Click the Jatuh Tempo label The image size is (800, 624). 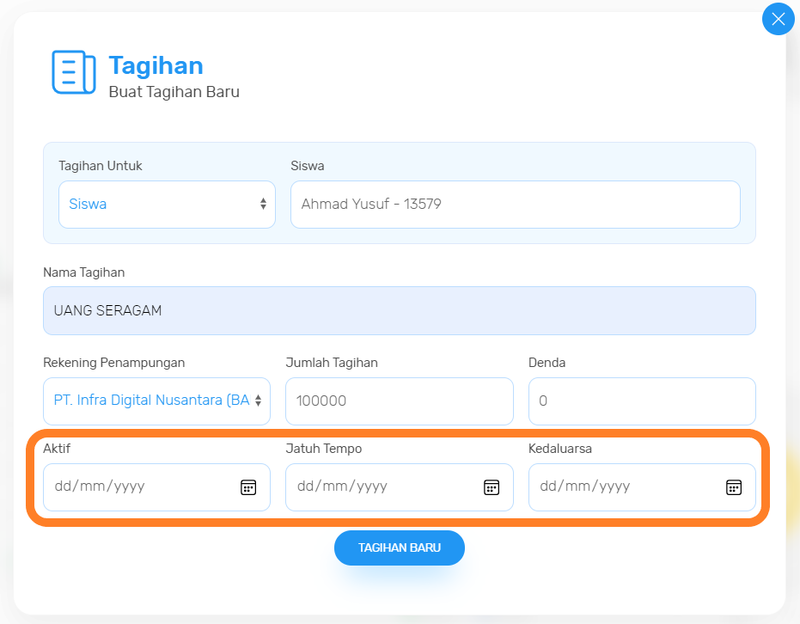tap(323, 449)
